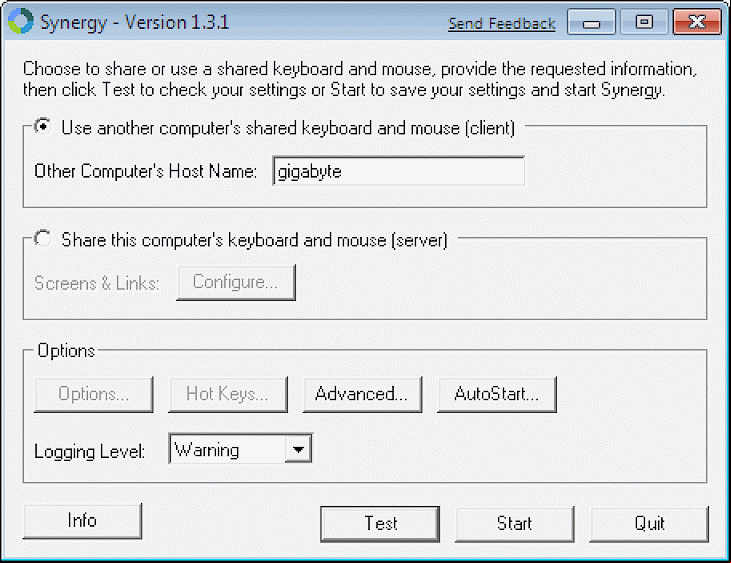Close the Synergy window
Viewport: 731px width, 563px height.
click(697, 22)
